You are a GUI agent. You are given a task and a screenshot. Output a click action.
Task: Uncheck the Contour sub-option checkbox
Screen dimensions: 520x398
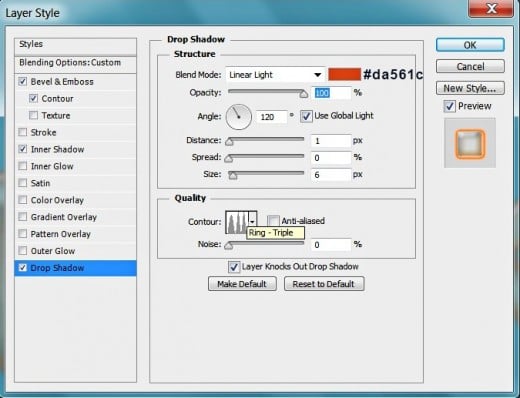click(33, 98)
